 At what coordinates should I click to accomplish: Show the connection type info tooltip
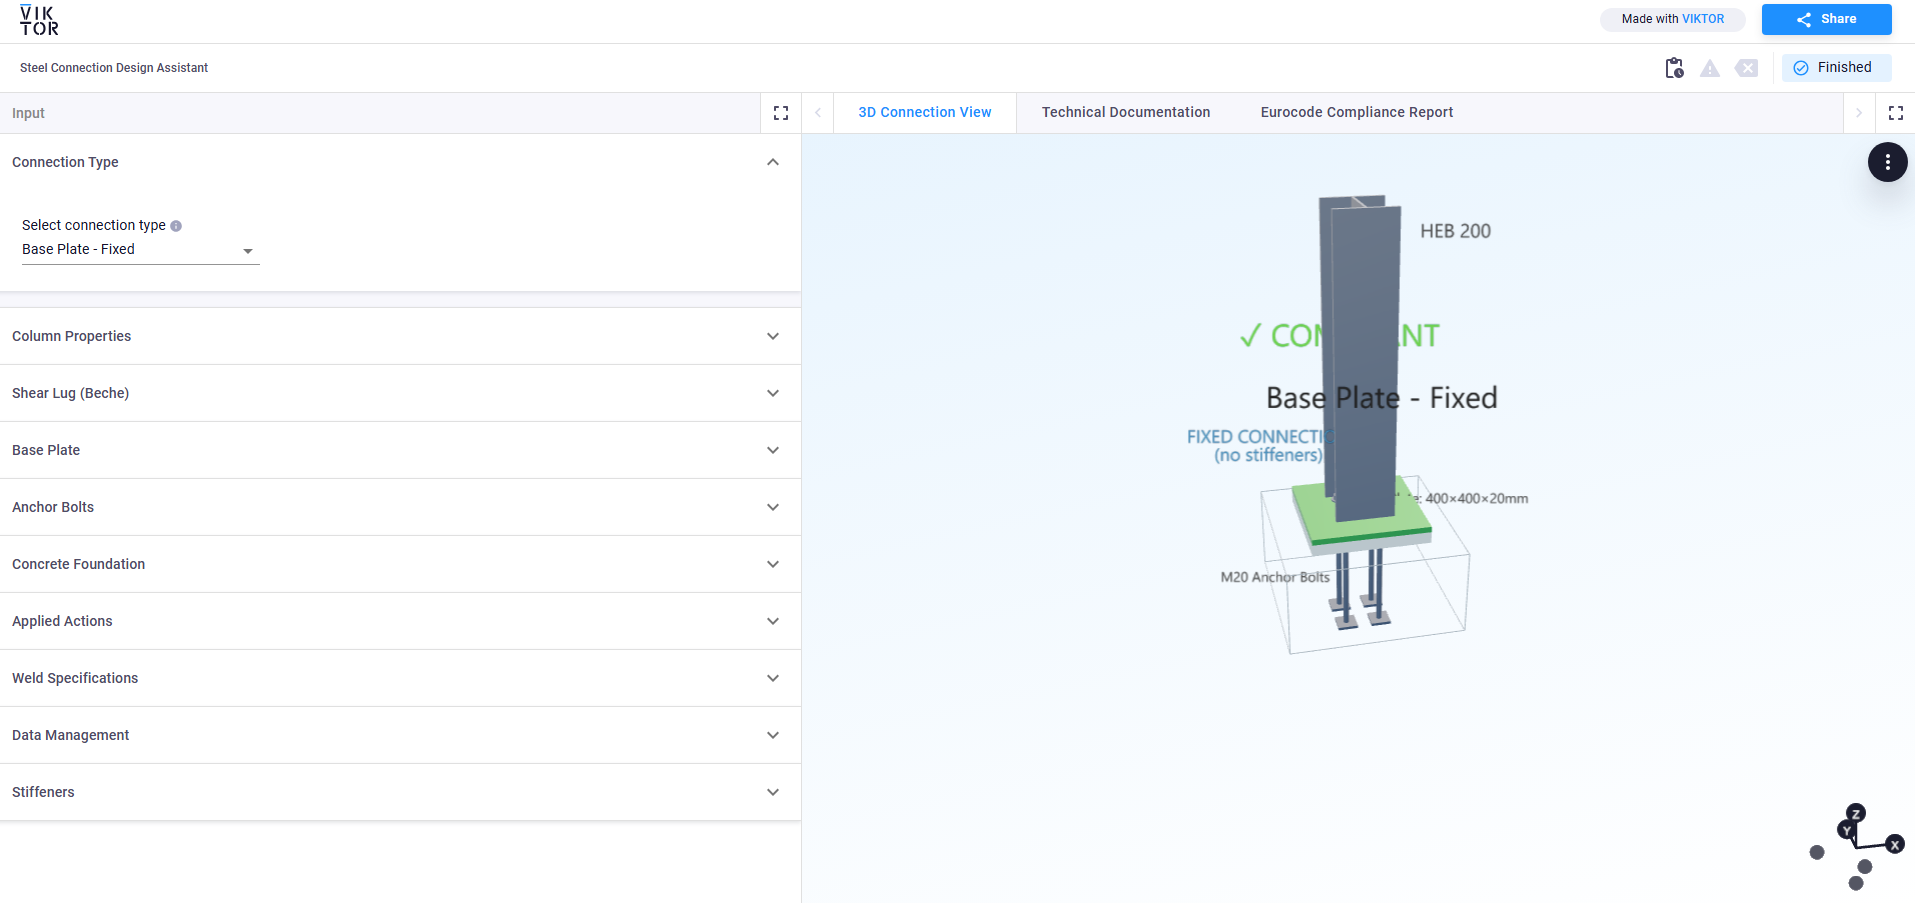point(176,225)
